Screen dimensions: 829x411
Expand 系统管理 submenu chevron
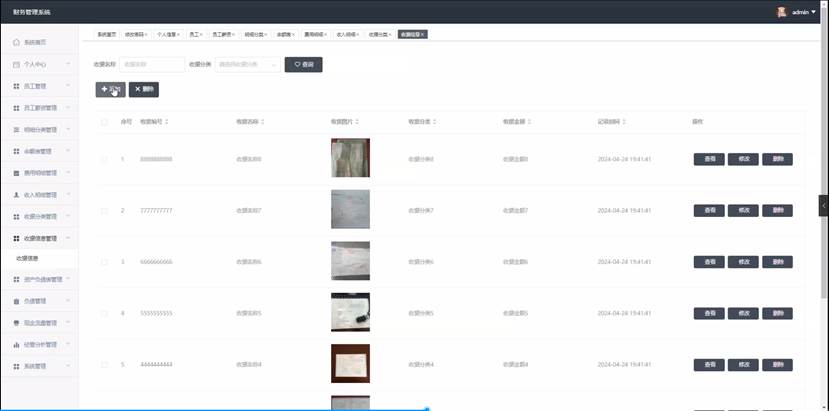point(68,366)
